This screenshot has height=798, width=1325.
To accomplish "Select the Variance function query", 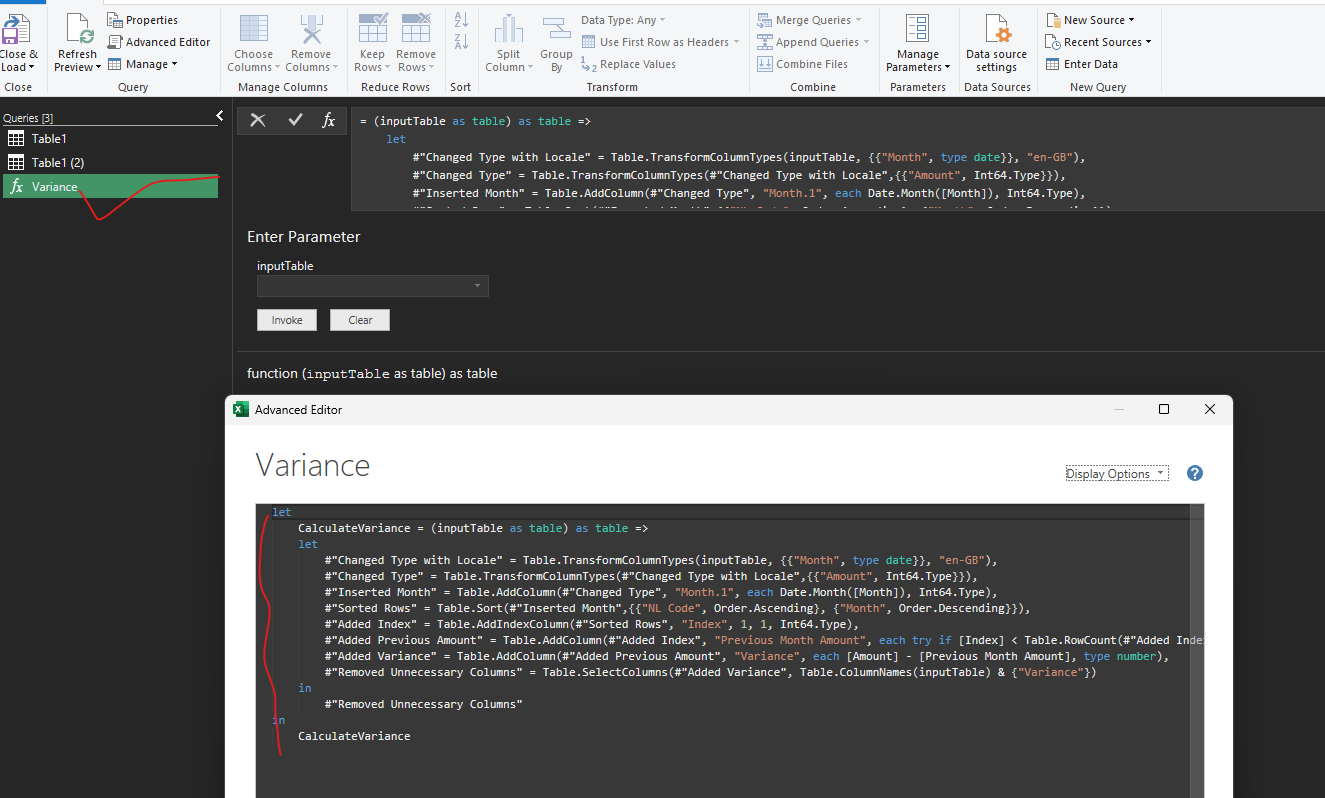I will pyautogui.click(x=110, y=186).
